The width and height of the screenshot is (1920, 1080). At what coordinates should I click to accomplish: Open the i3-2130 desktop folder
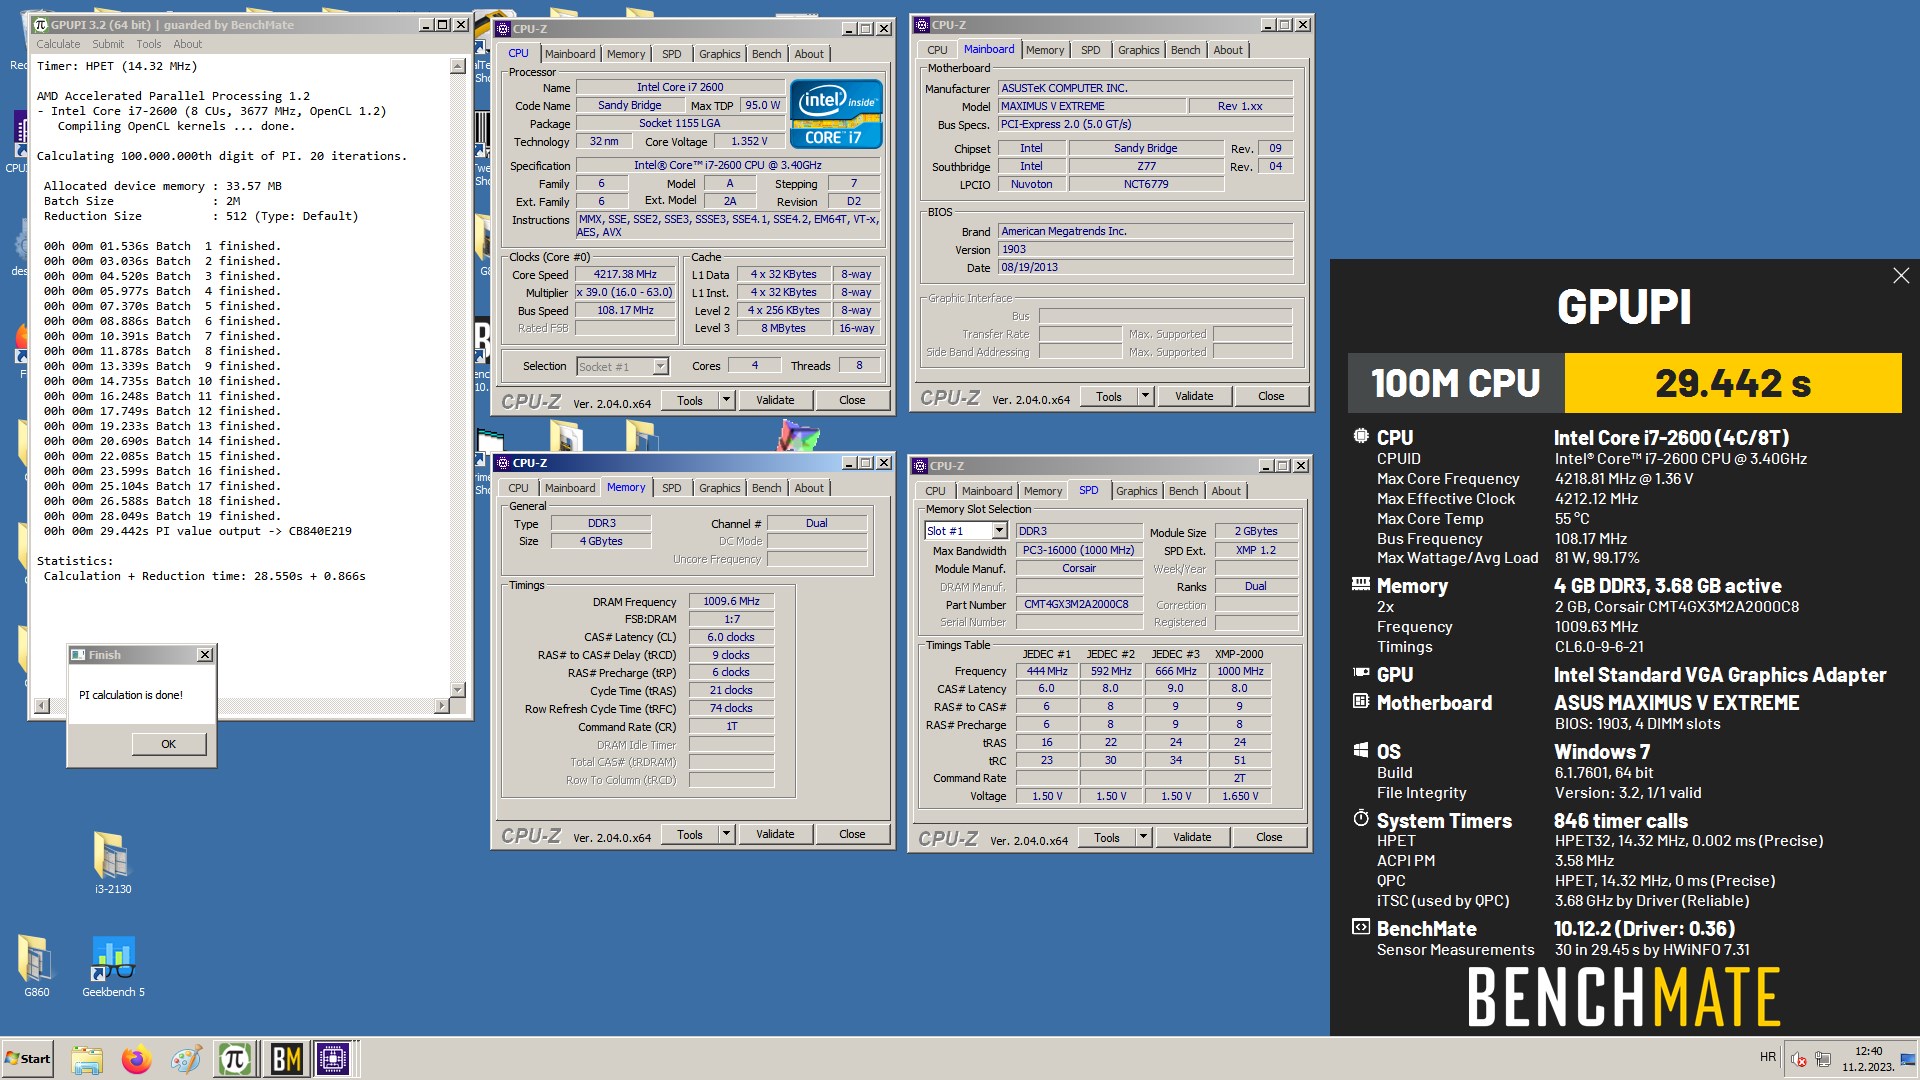[112, 863]
